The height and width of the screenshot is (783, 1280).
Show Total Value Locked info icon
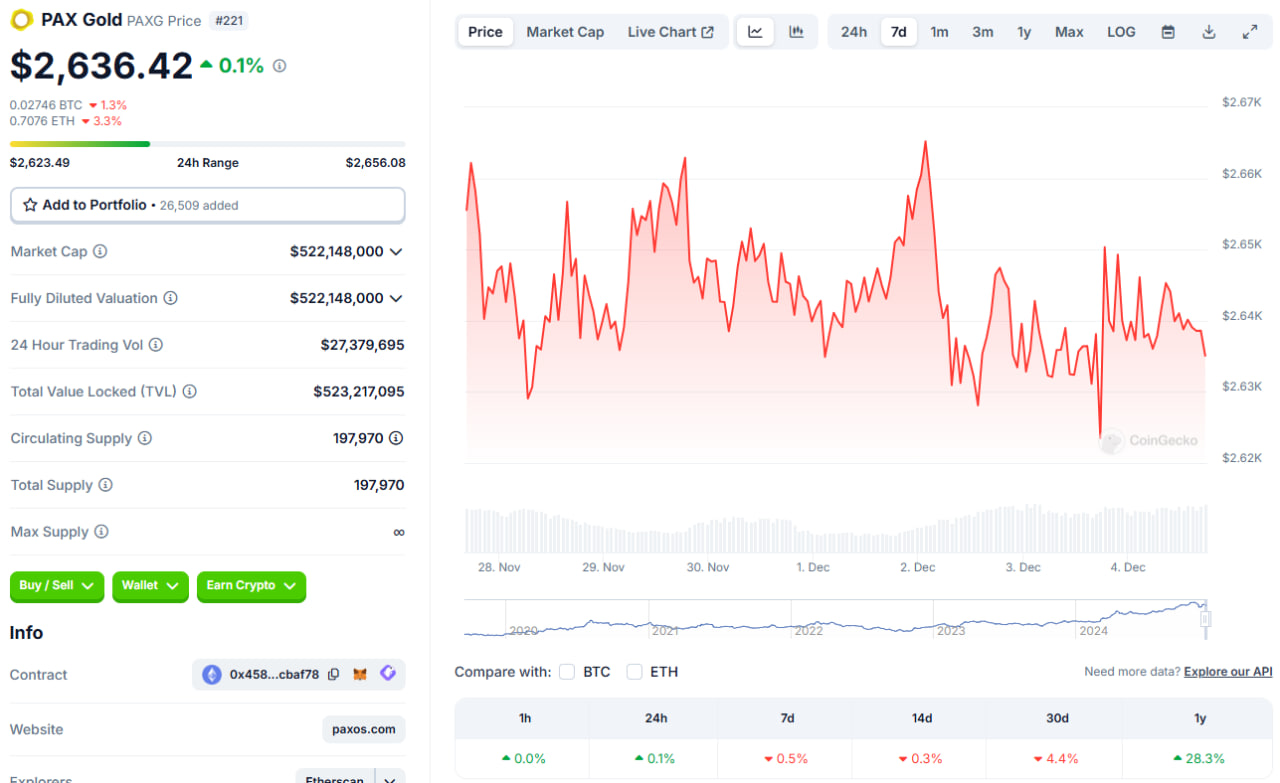tap(189, 391)
